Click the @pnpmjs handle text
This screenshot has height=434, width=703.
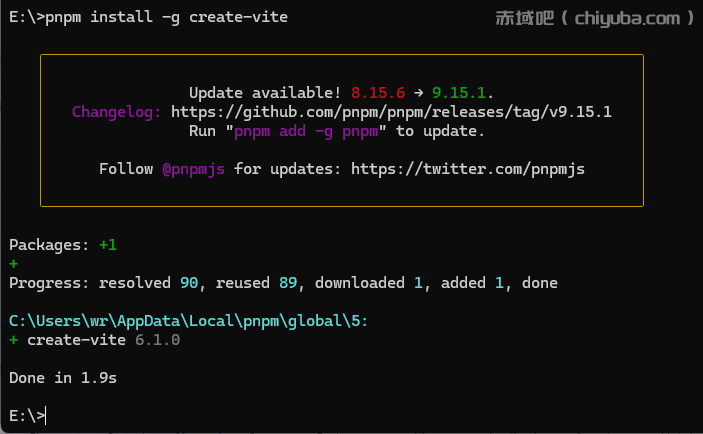coord(193,169)
